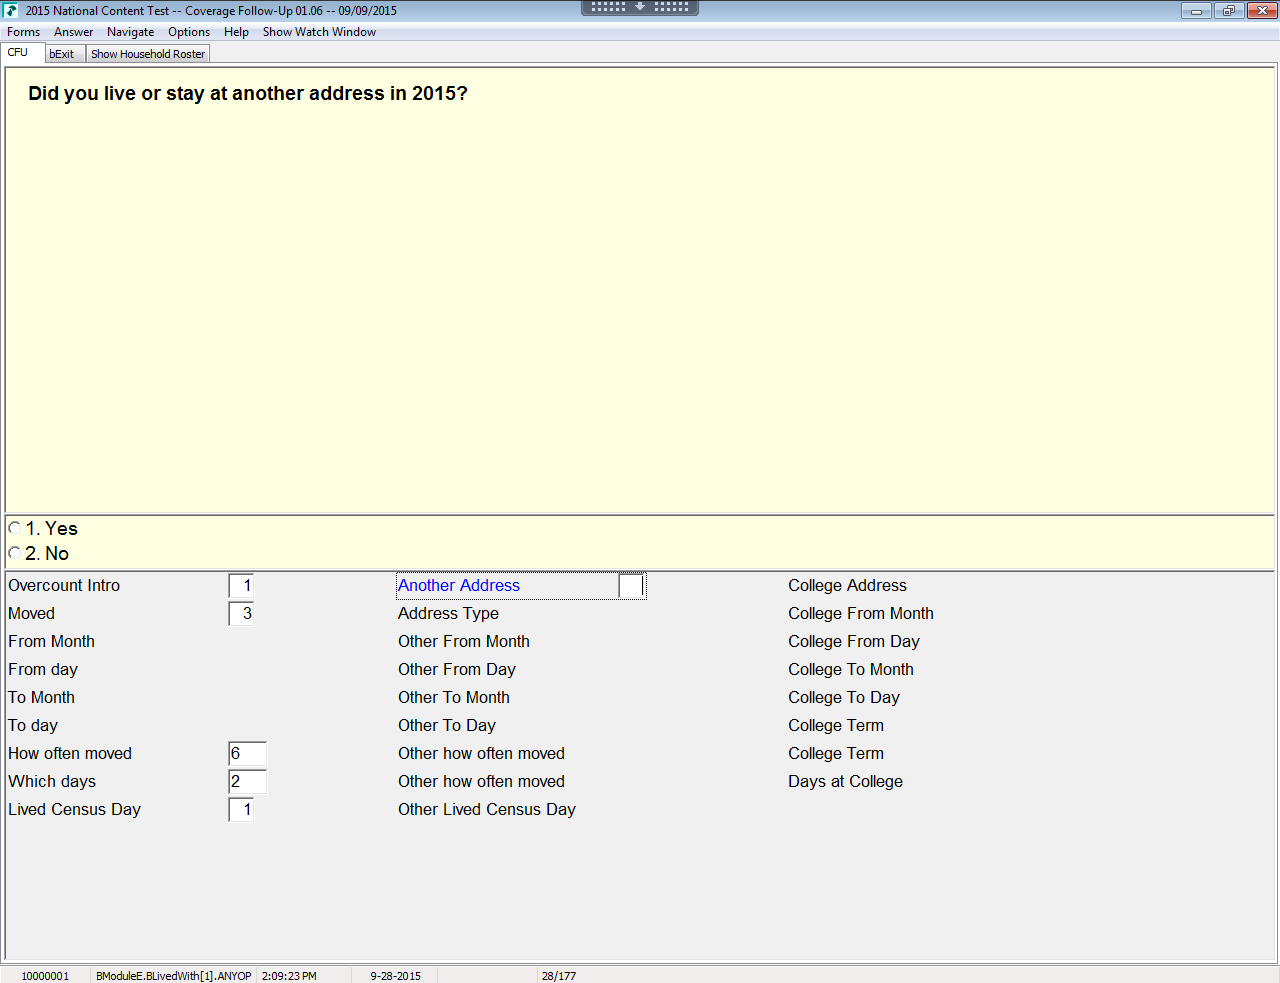Click the pull-down handle at top center
This screenshot has width=1280, height=983.
tap(640, 7)
